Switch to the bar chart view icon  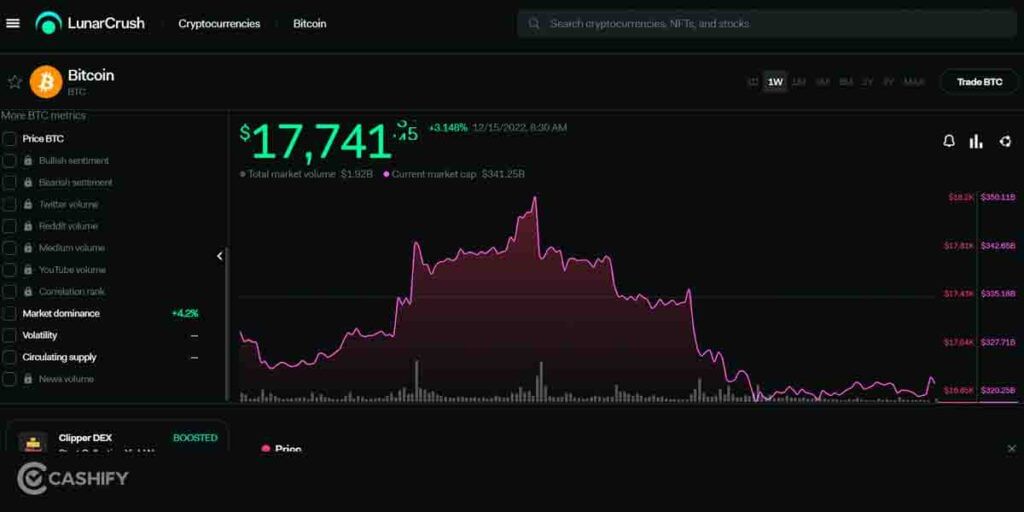tap(976, 141)
